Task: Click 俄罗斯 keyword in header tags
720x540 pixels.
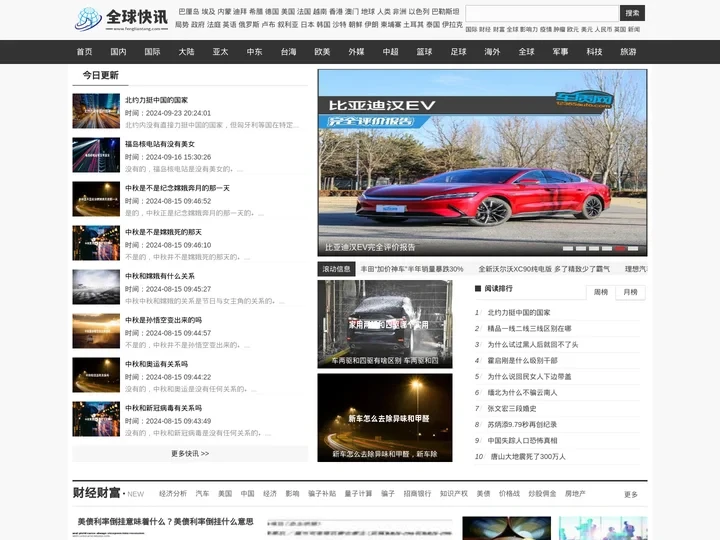Action: click(x=249, y=25)
